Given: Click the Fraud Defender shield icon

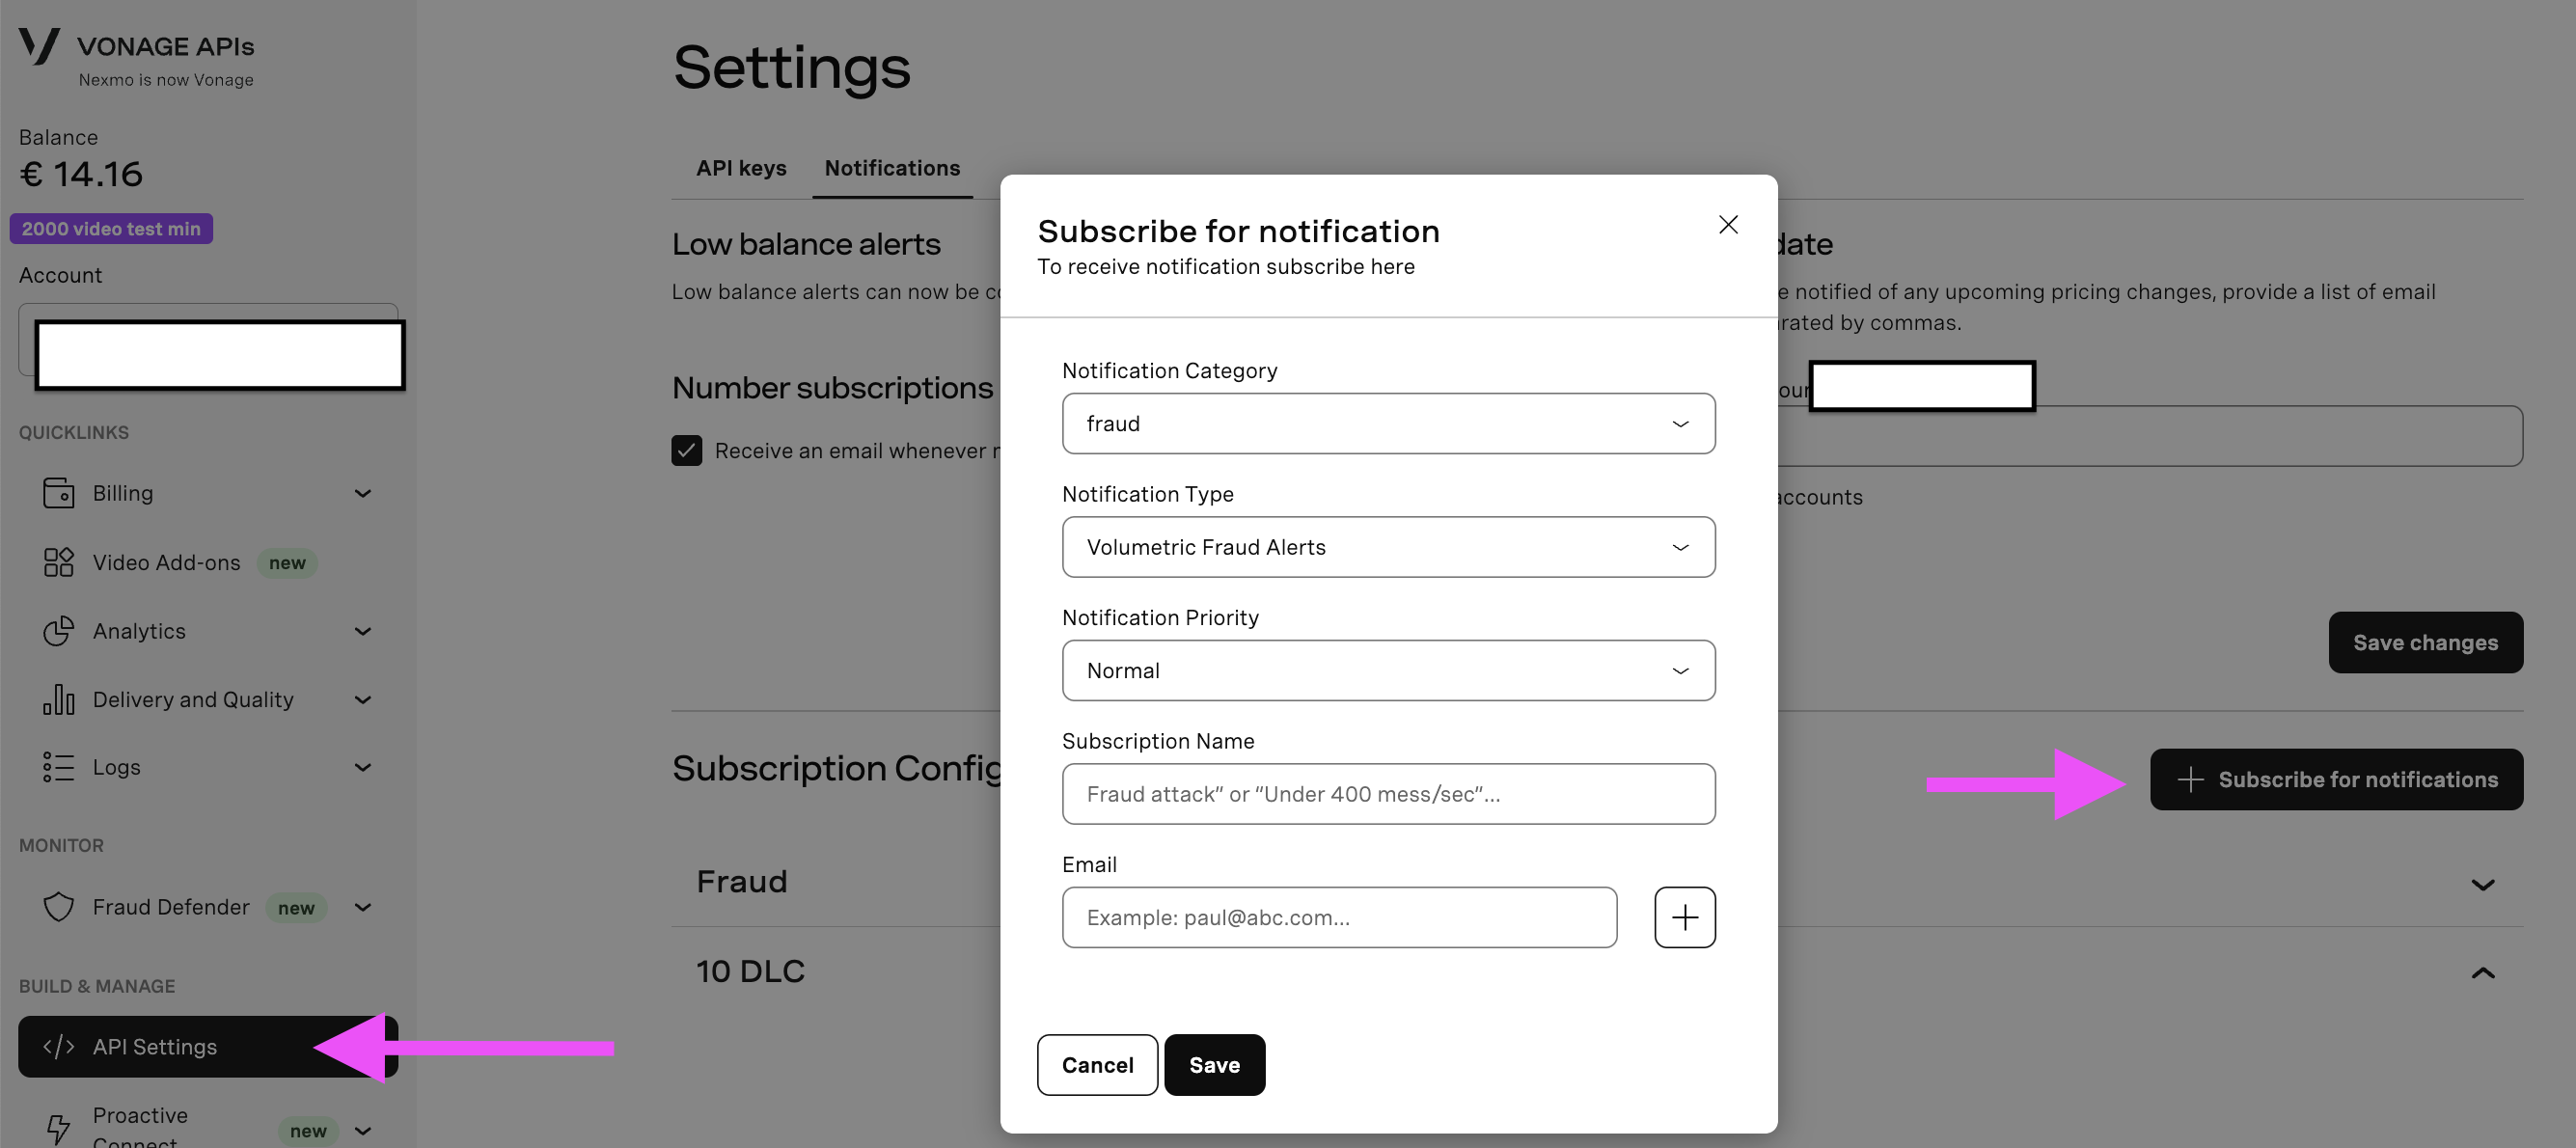Looking at the screenshot, I should (x=58, y=907).
